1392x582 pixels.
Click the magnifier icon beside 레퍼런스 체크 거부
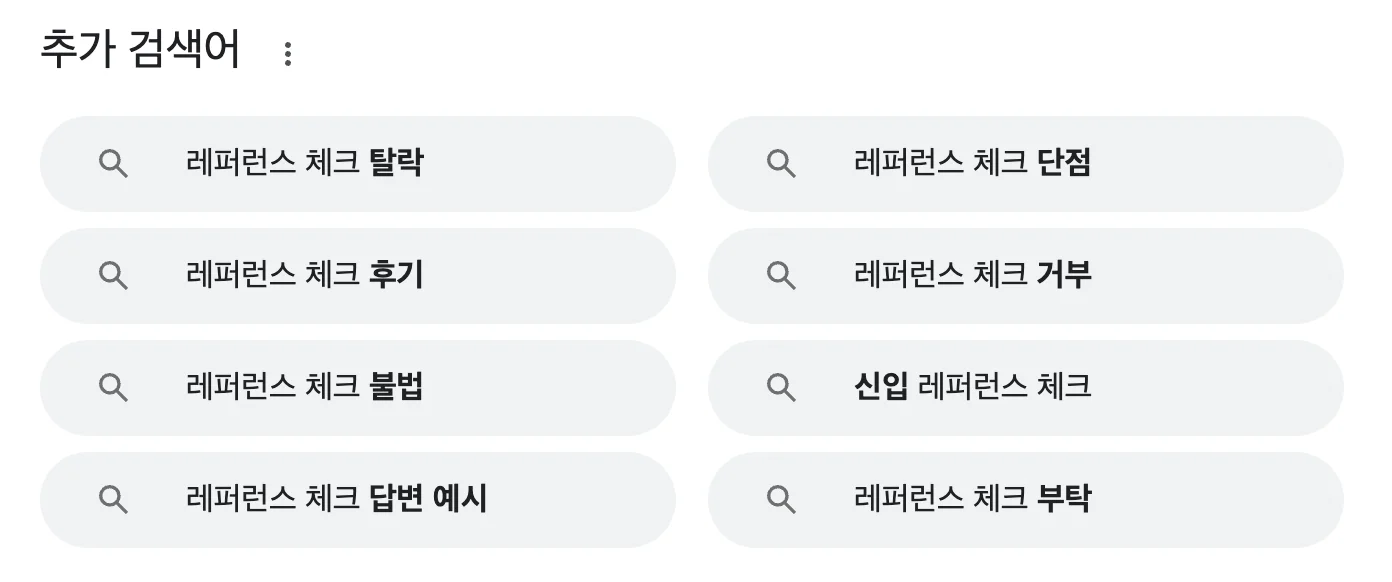(781, 276)
